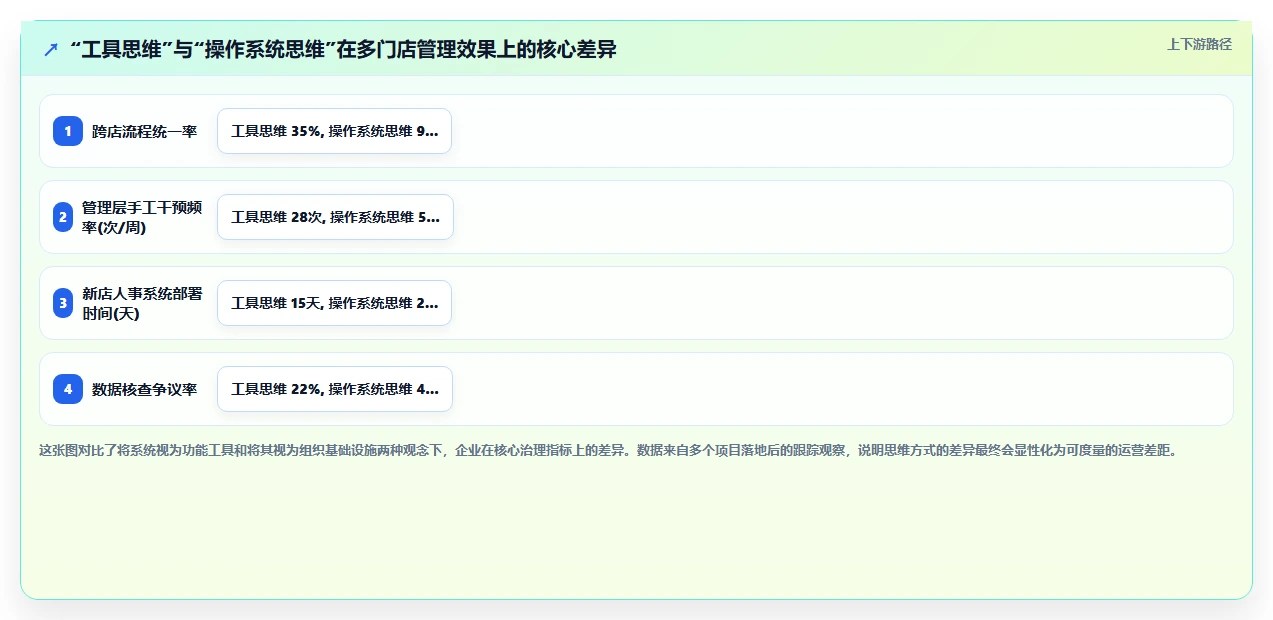Click the arrow icon beside the chart title
The width and height of the screenshot is (1273, 620).
point(51,50)
